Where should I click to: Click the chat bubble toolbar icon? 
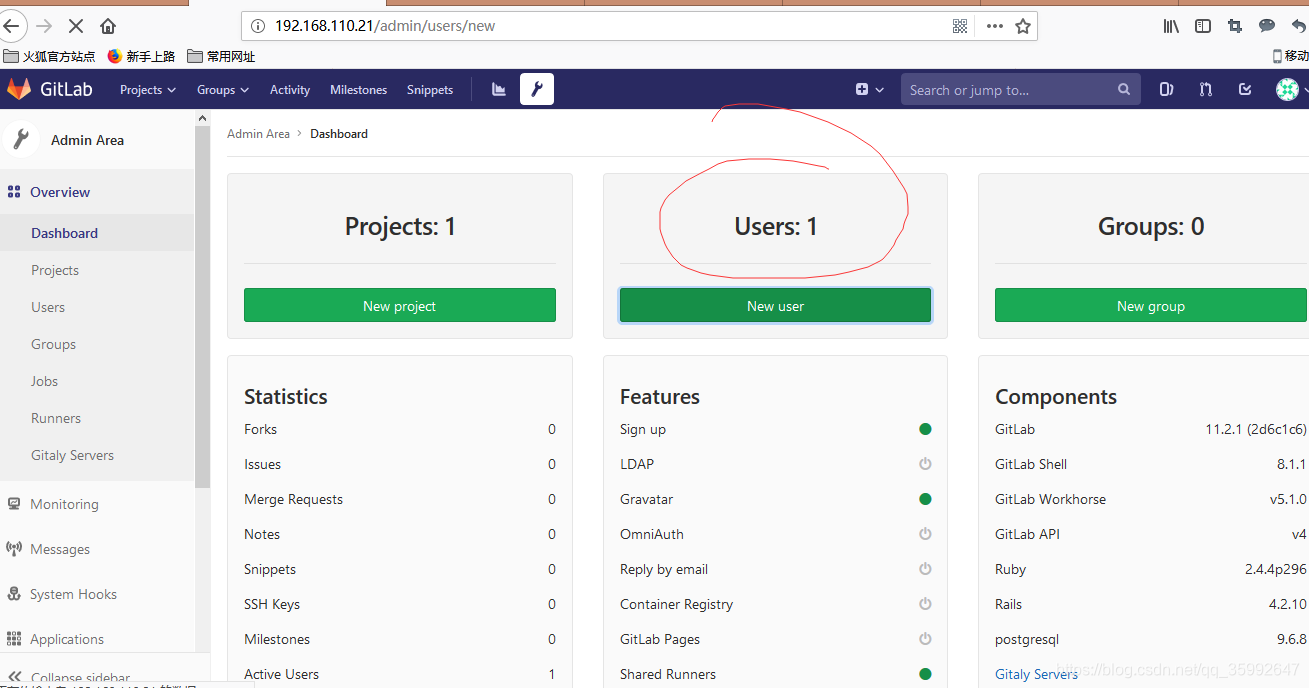(1267, 26)
